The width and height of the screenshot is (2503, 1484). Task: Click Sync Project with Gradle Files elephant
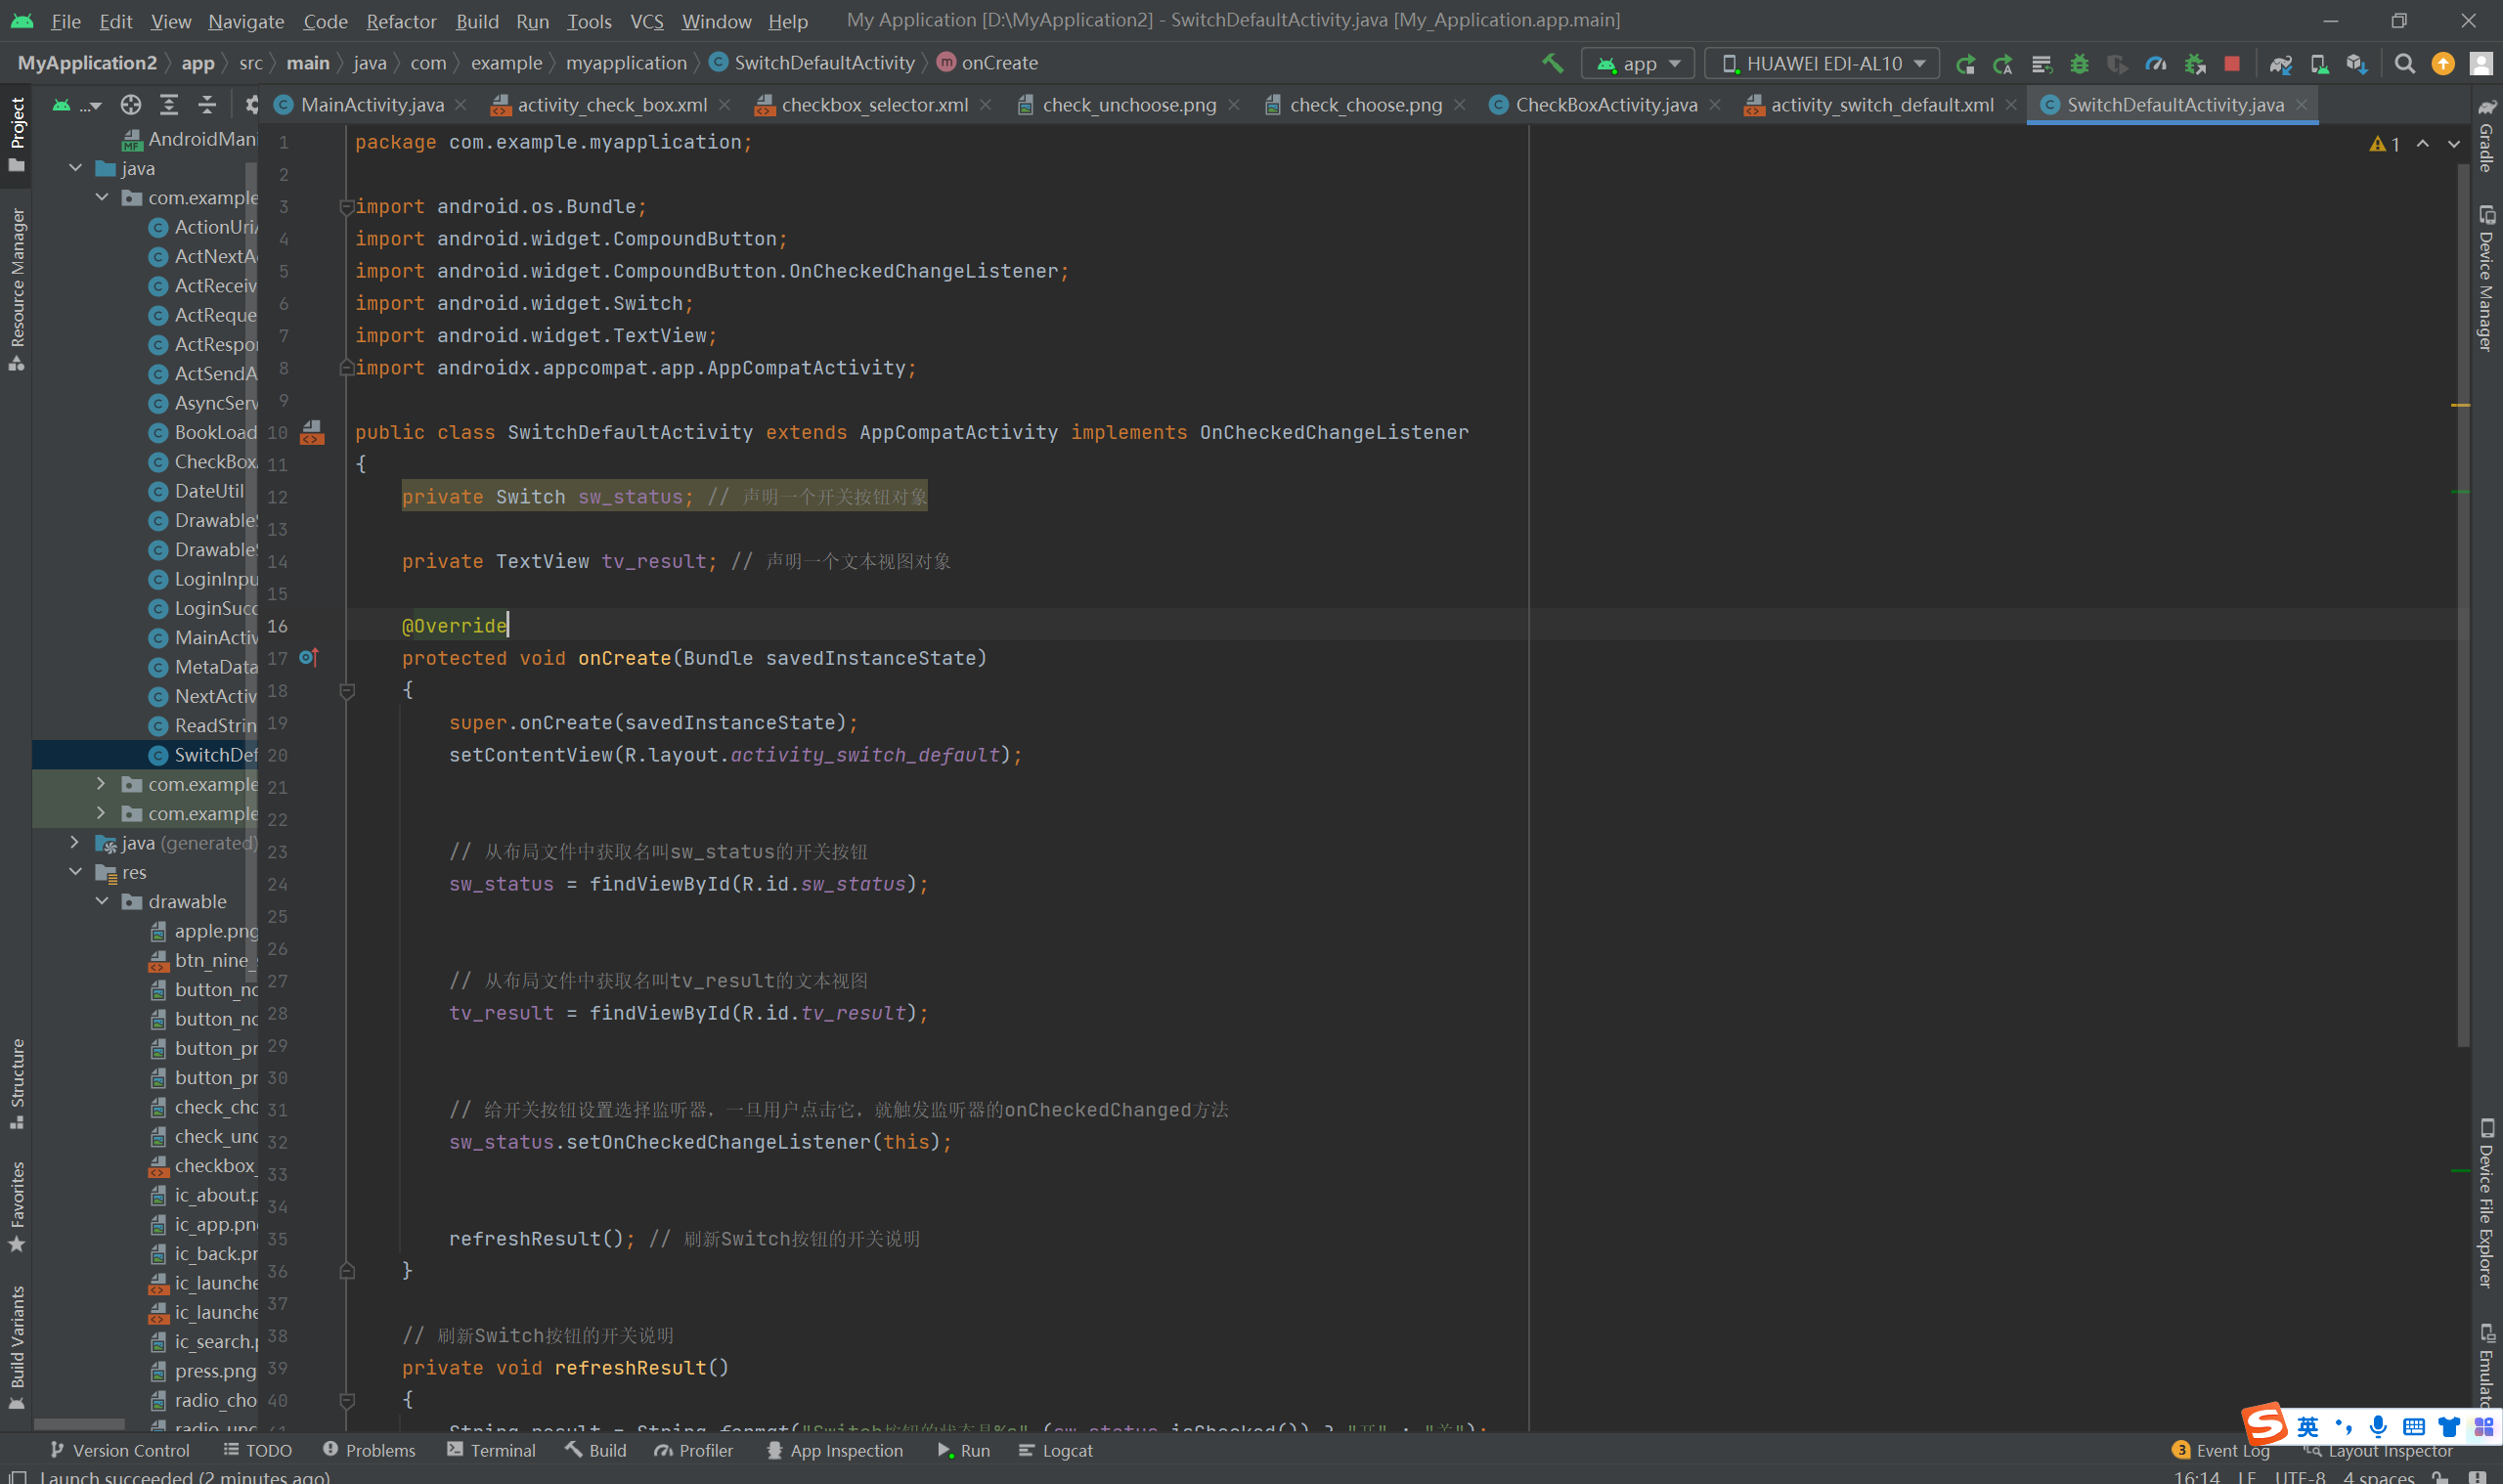pyautogui.click(x=2280, y=63)
